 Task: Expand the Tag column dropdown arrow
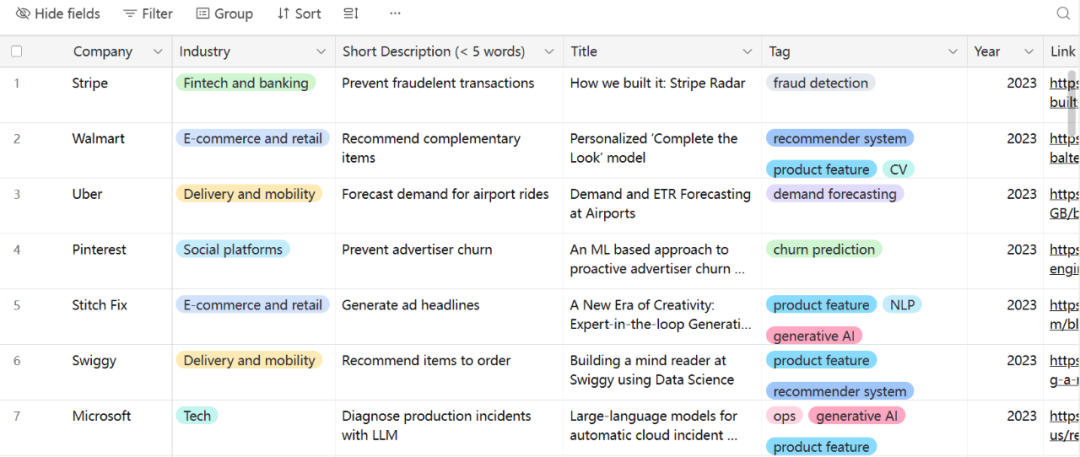[953, 52]
